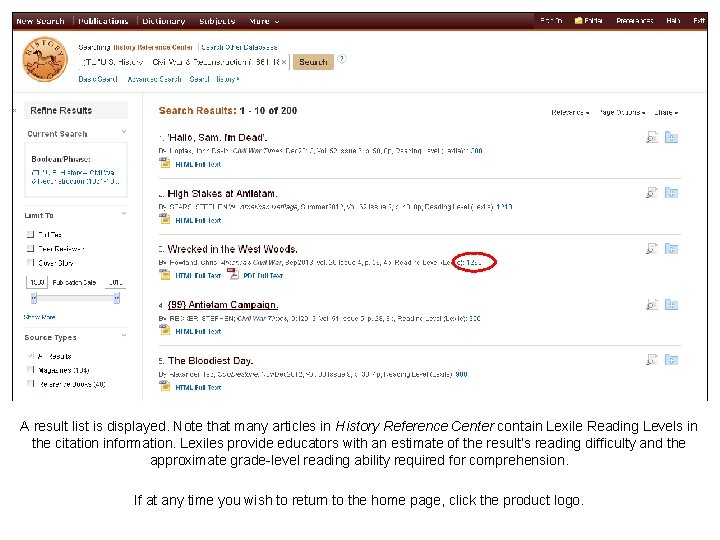Click PDF icon for 'Wrecked in the West Woods'
Image resolution: width=720 pixels, height=540 pixels.
pyautogui.click(x=233, y=274)
